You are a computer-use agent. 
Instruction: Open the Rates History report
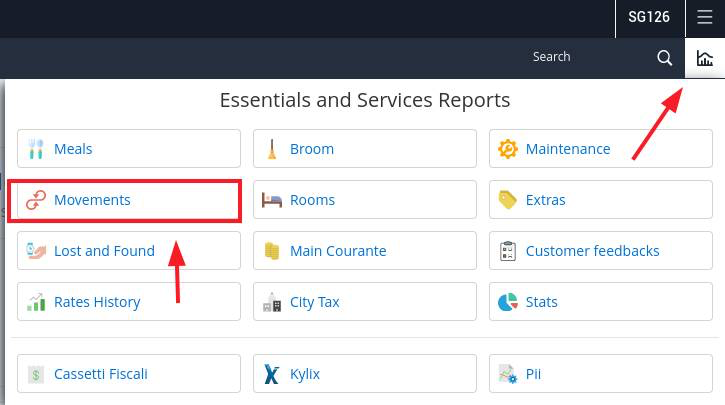tap(129, 301)
